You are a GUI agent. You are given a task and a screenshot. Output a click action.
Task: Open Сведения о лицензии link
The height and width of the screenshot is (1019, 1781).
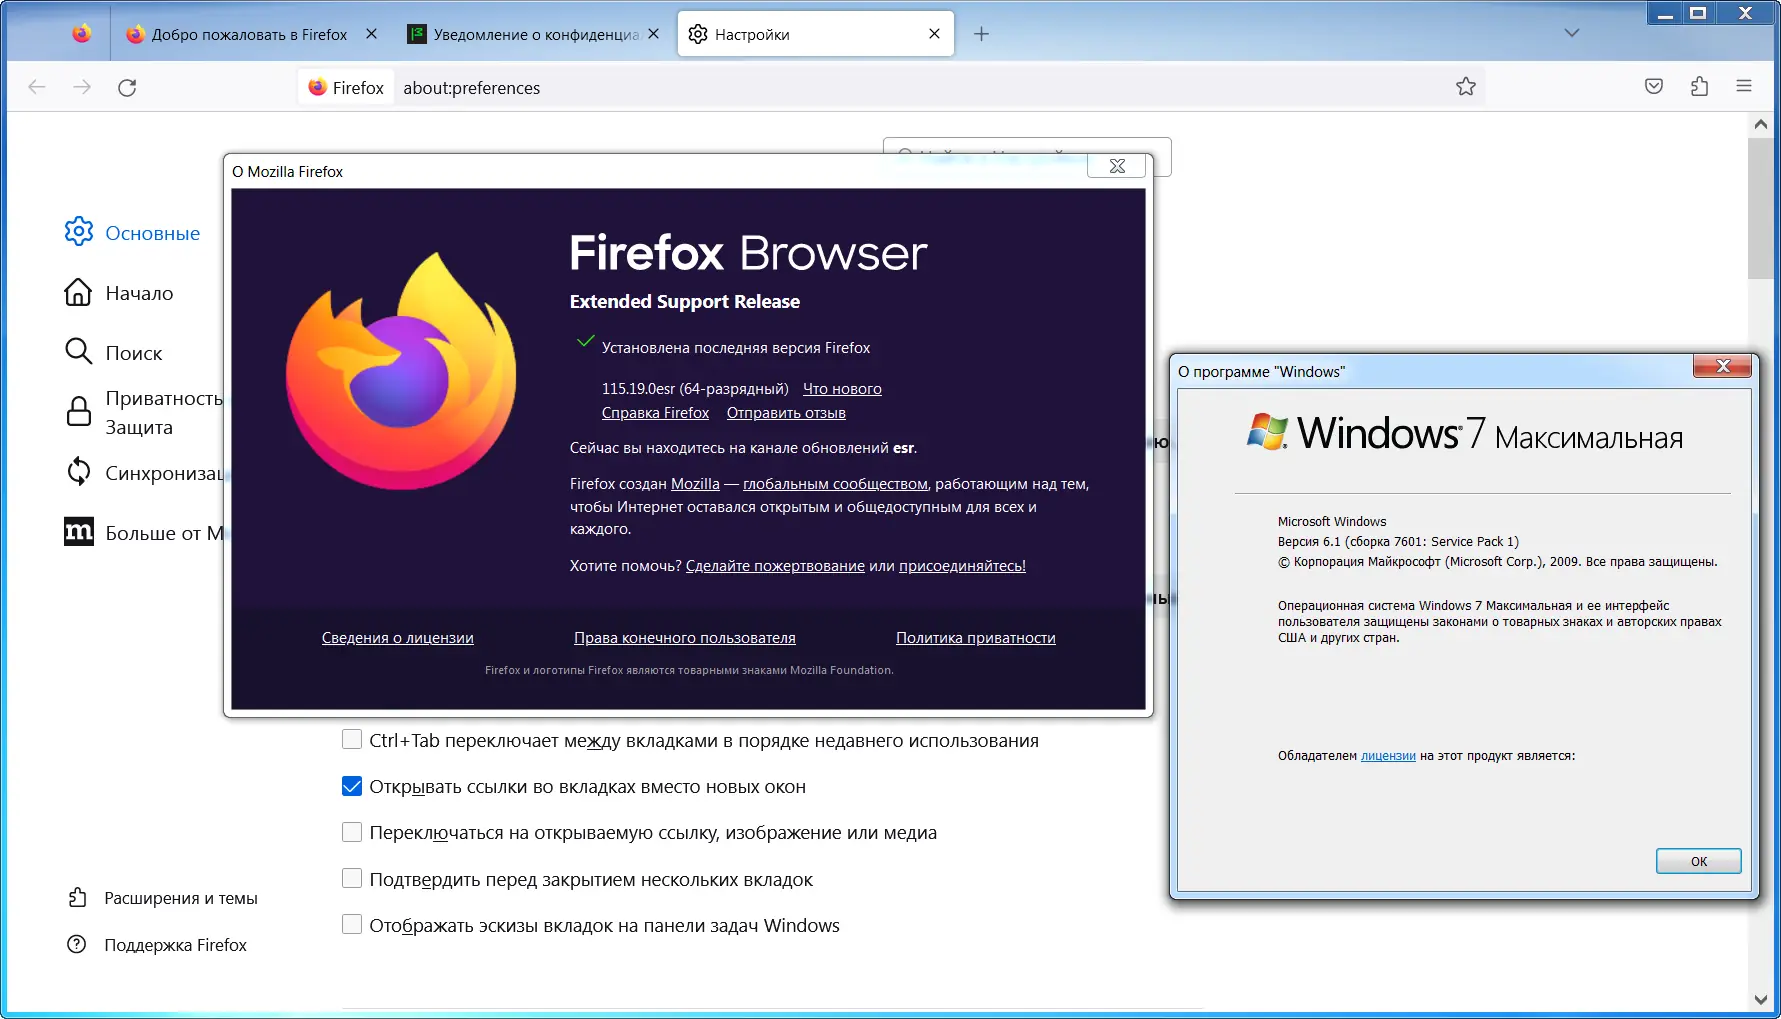[x=398, y=637]
